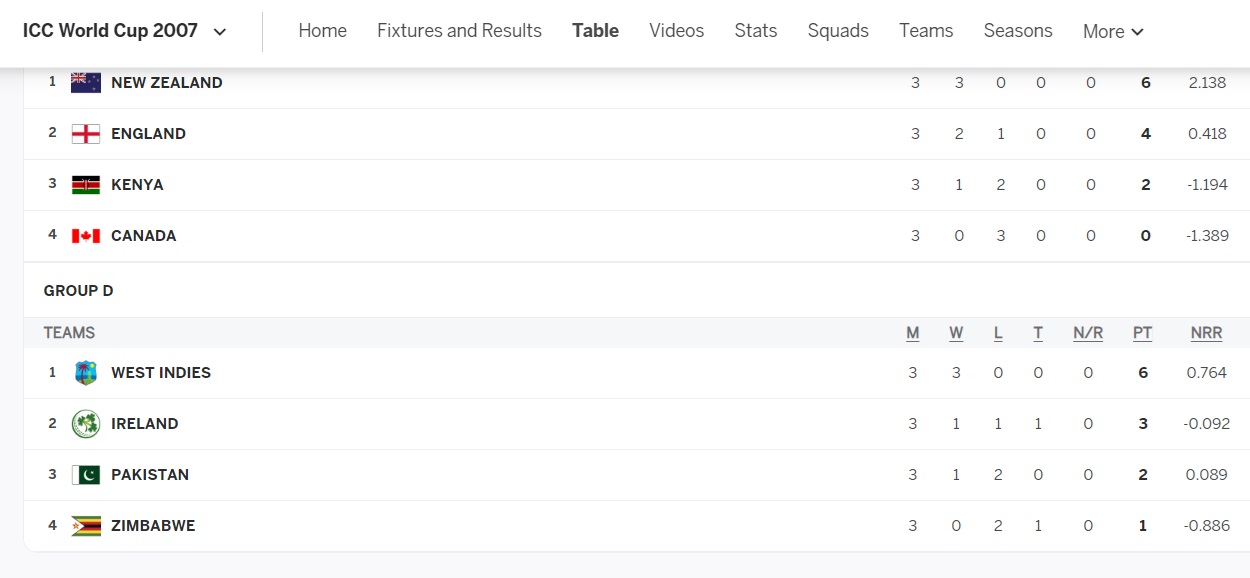The width and height of the screenshot is (1250, 578).
Task: Open the ICC World Cup 2007 dropdown
Action: (125, 31)
